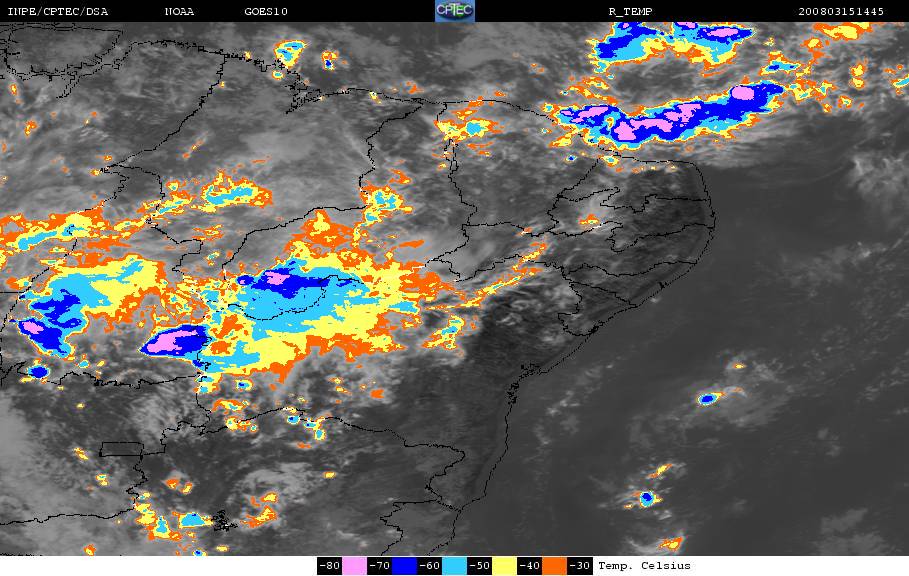
Task: Click the GOES10 satellite label
Action: (x=266, y=12)
